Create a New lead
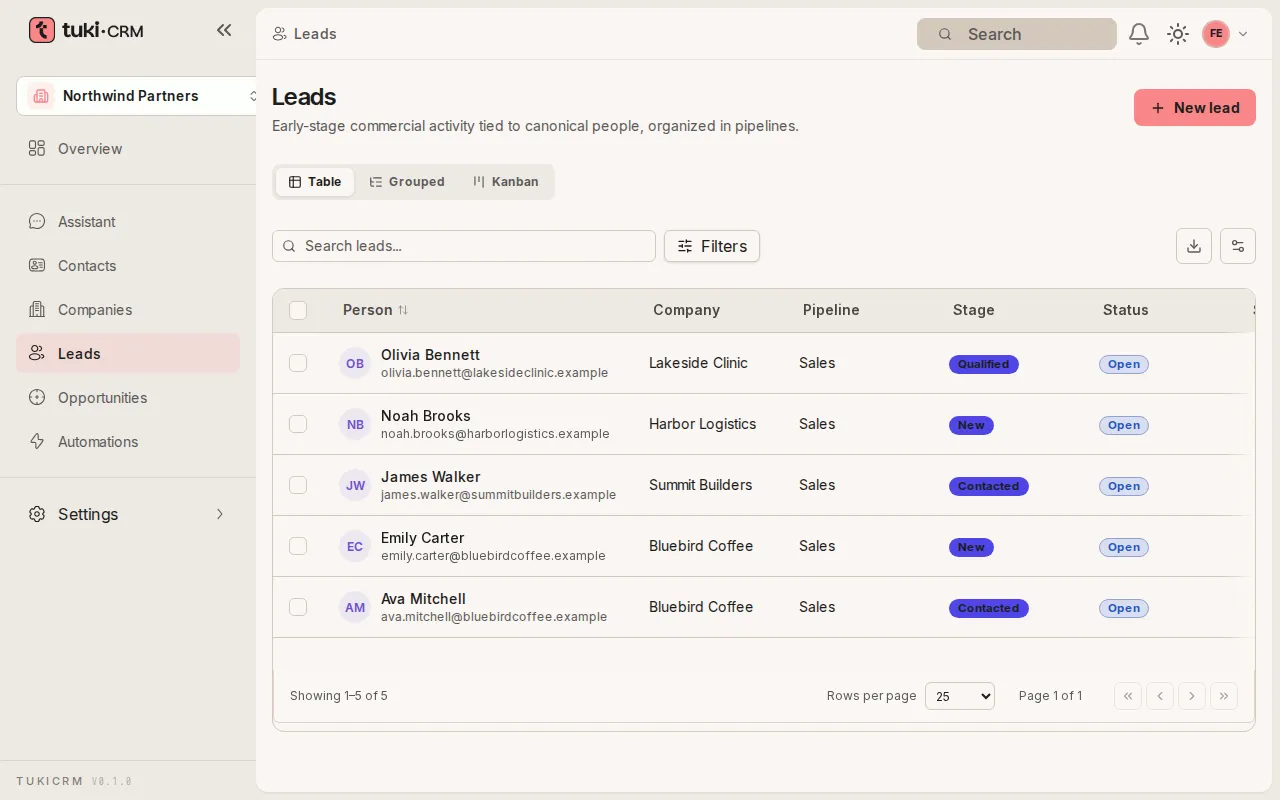The height and width of the screenshot is (800, 1280). pyautogui.click(x=1195, y=108)
